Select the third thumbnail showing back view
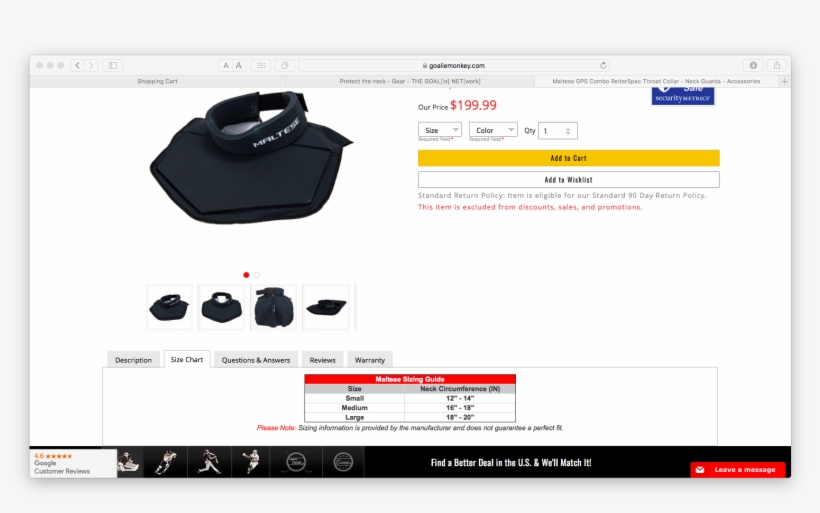The height and width of the screenshot is (513, 820). (274, 307)
